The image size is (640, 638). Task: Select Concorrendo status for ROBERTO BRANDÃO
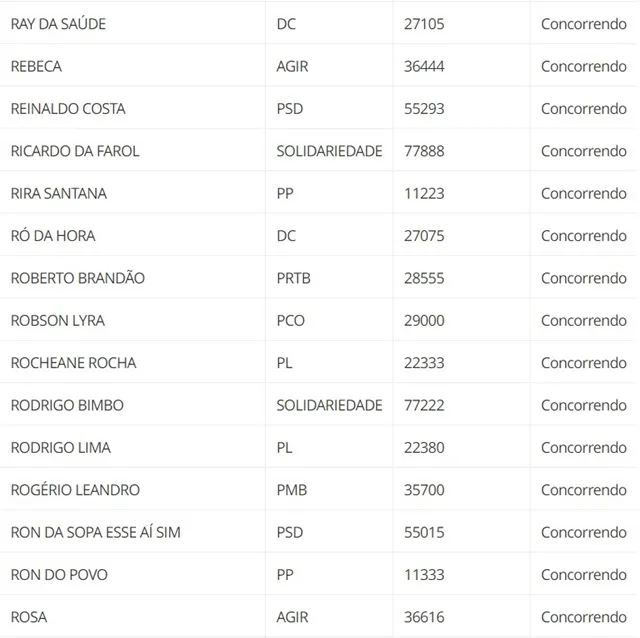[x=584, y=279]
